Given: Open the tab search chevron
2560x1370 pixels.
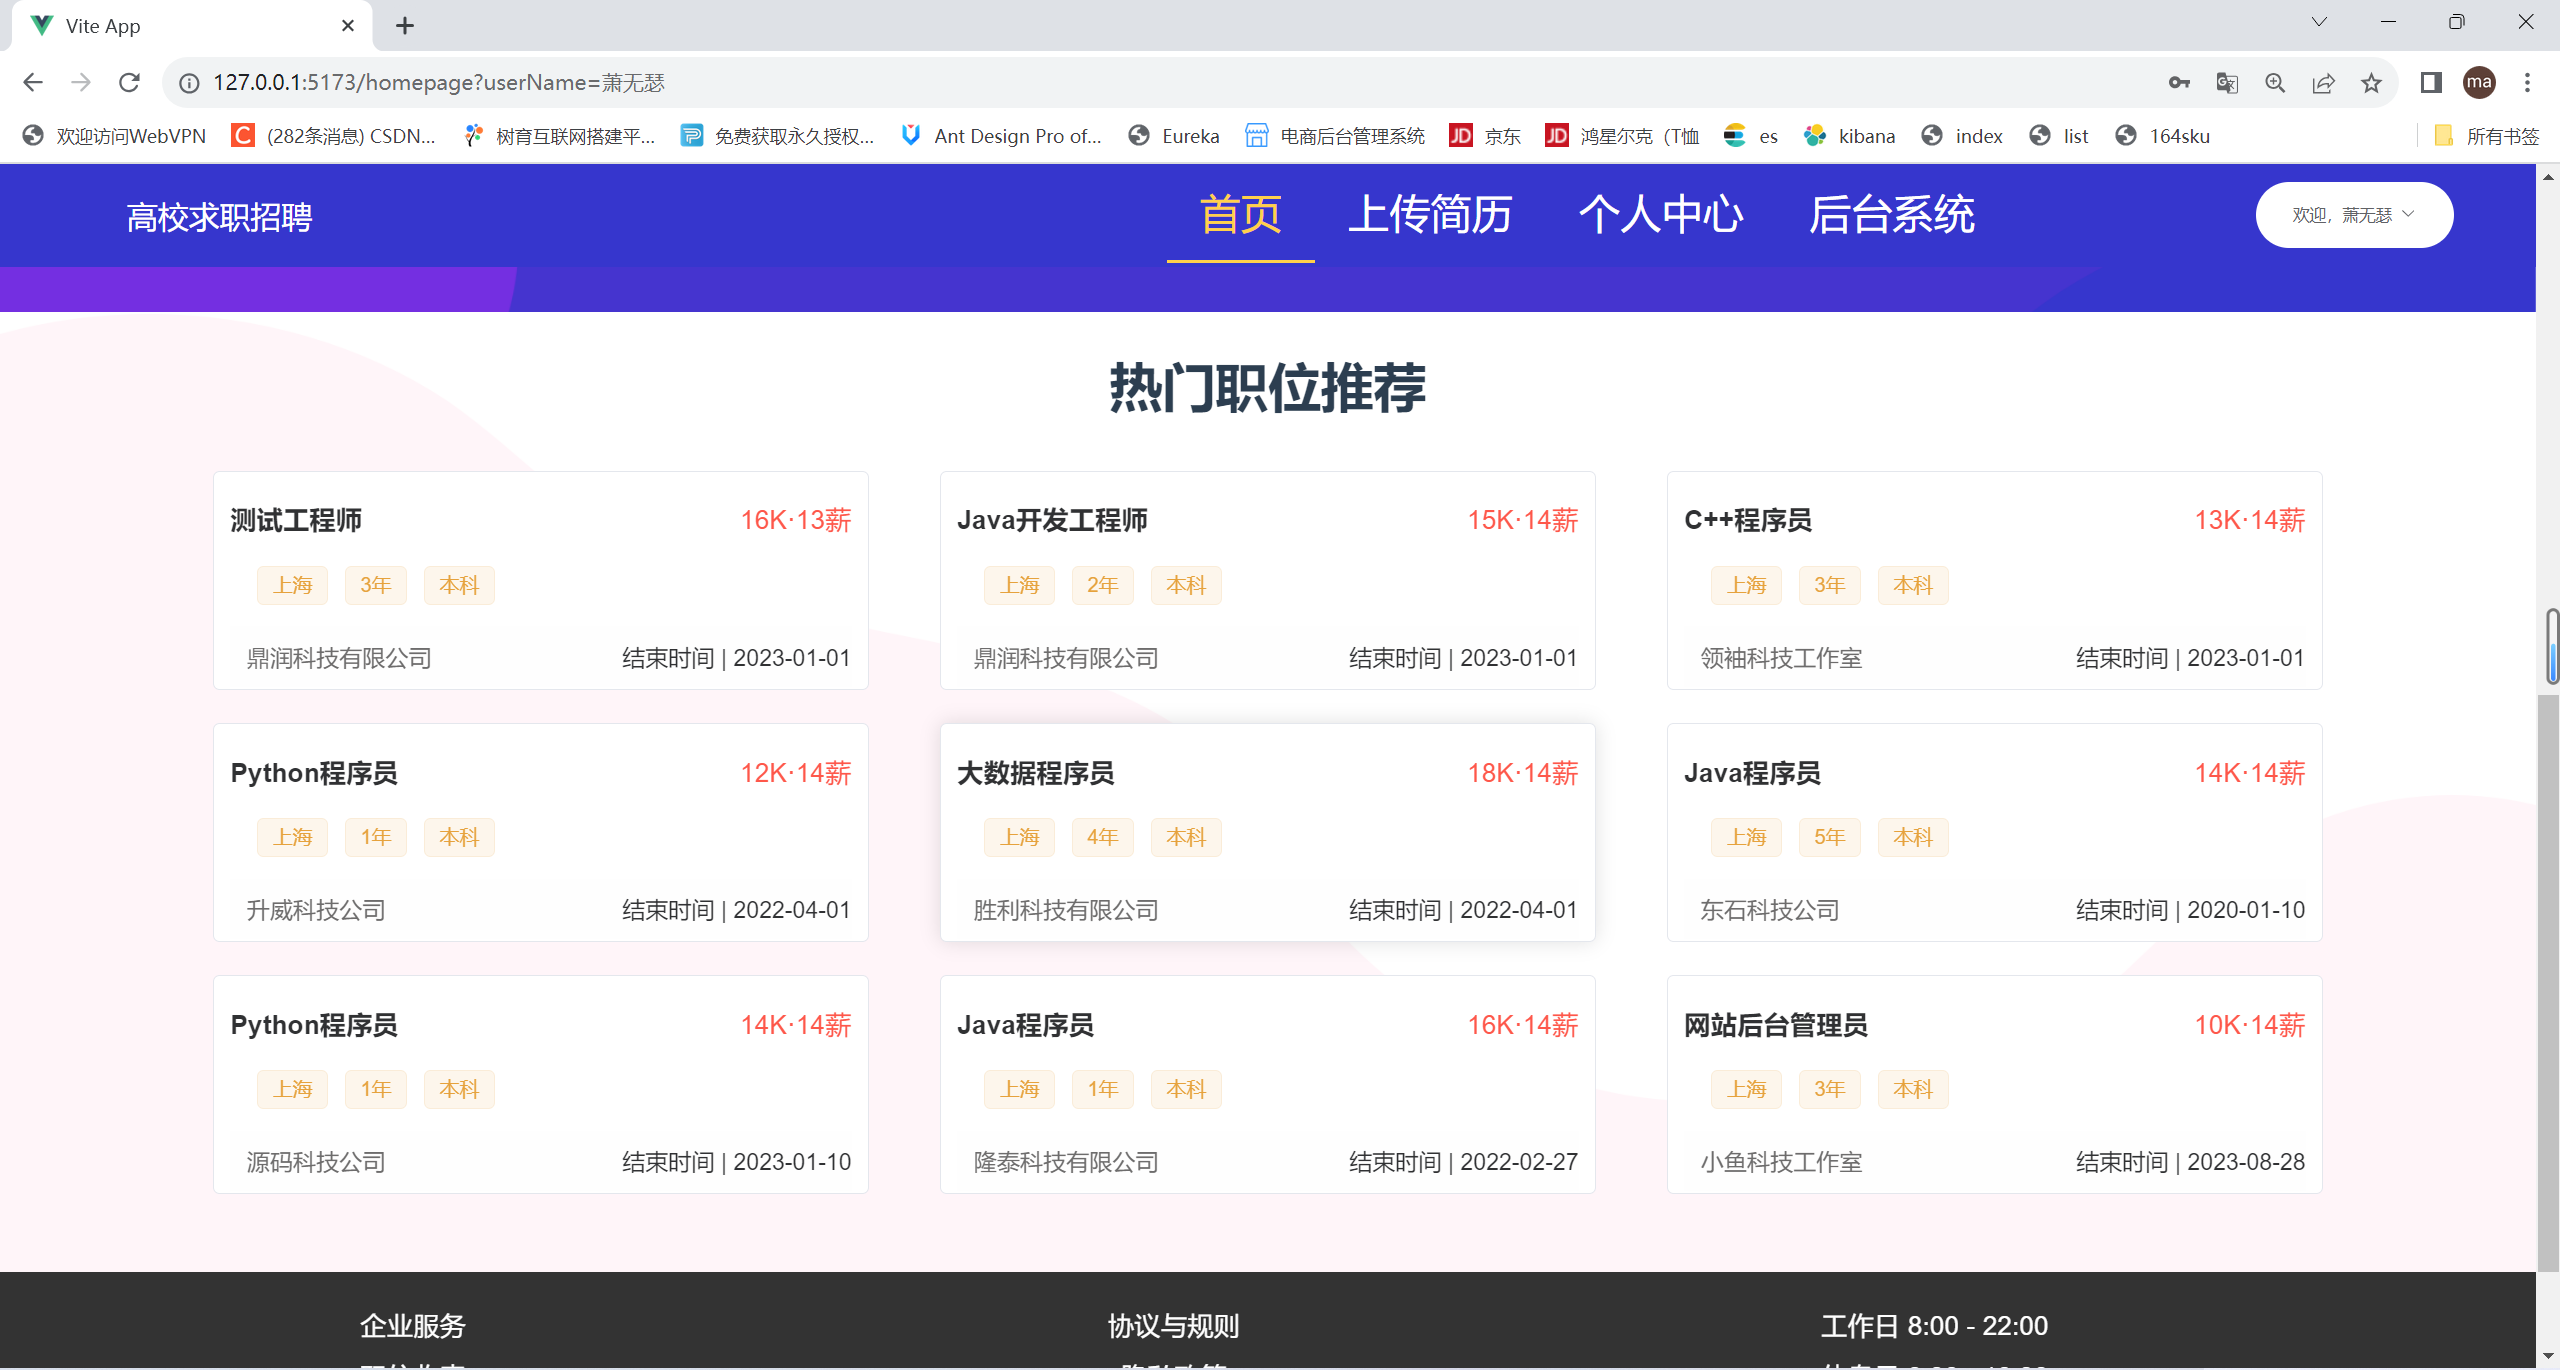Looking at the screenshot, I should coord(2319,22).
